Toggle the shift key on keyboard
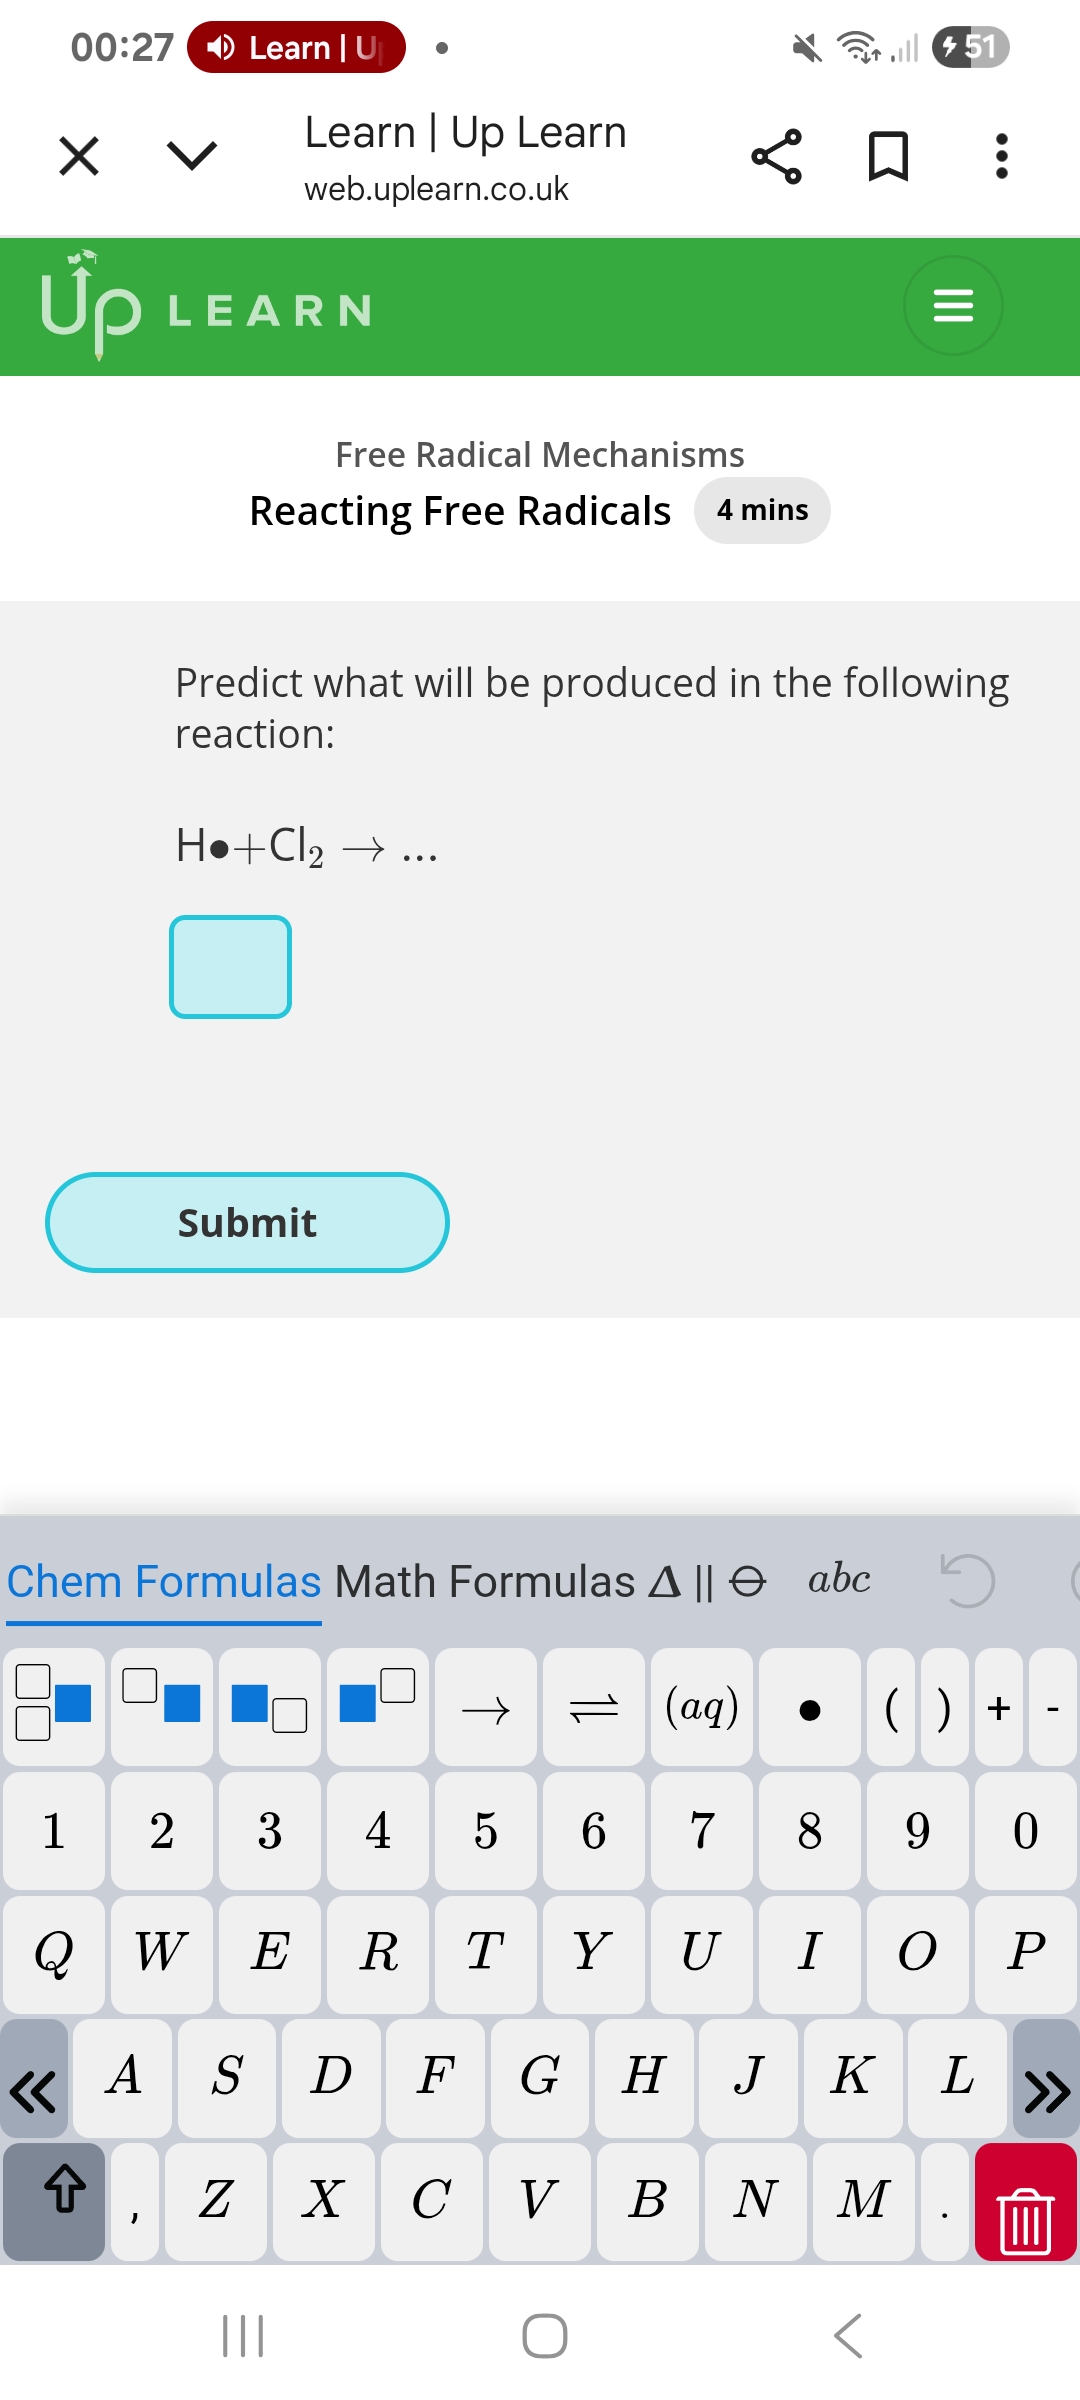The width and height of the screenshot is (1080, 2400). click(55, 2200)
